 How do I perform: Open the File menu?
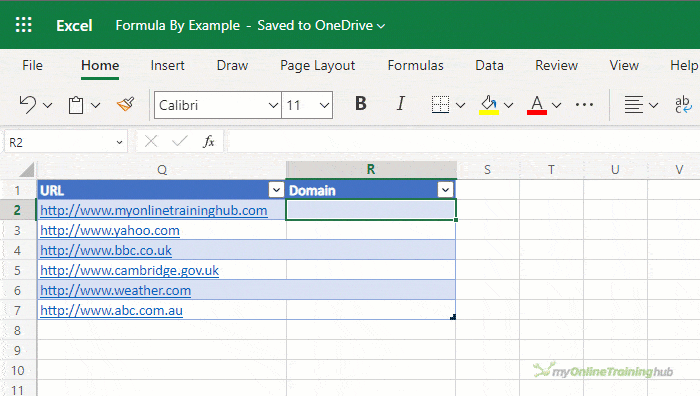[33, 66]
